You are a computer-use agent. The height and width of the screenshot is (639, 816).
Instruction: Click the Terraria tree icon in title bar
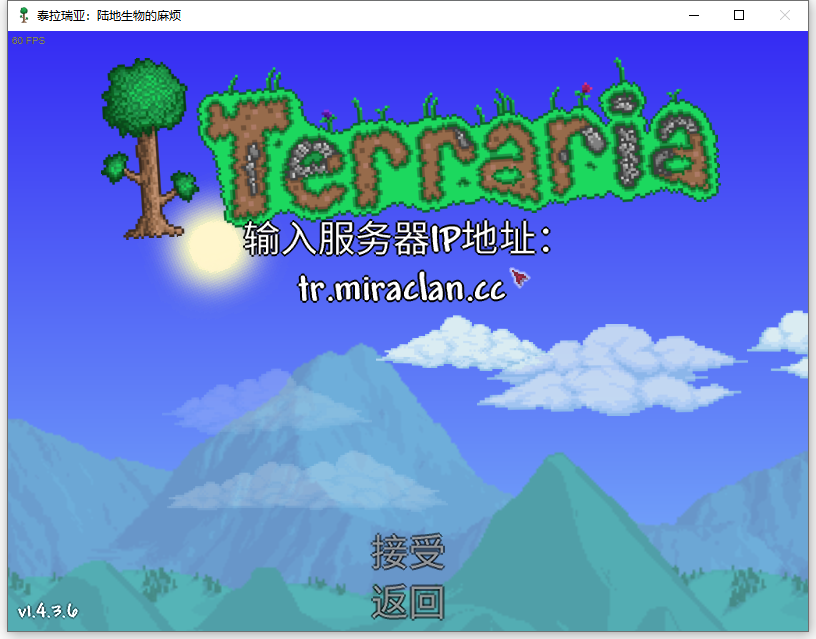(x=23, y=16)
